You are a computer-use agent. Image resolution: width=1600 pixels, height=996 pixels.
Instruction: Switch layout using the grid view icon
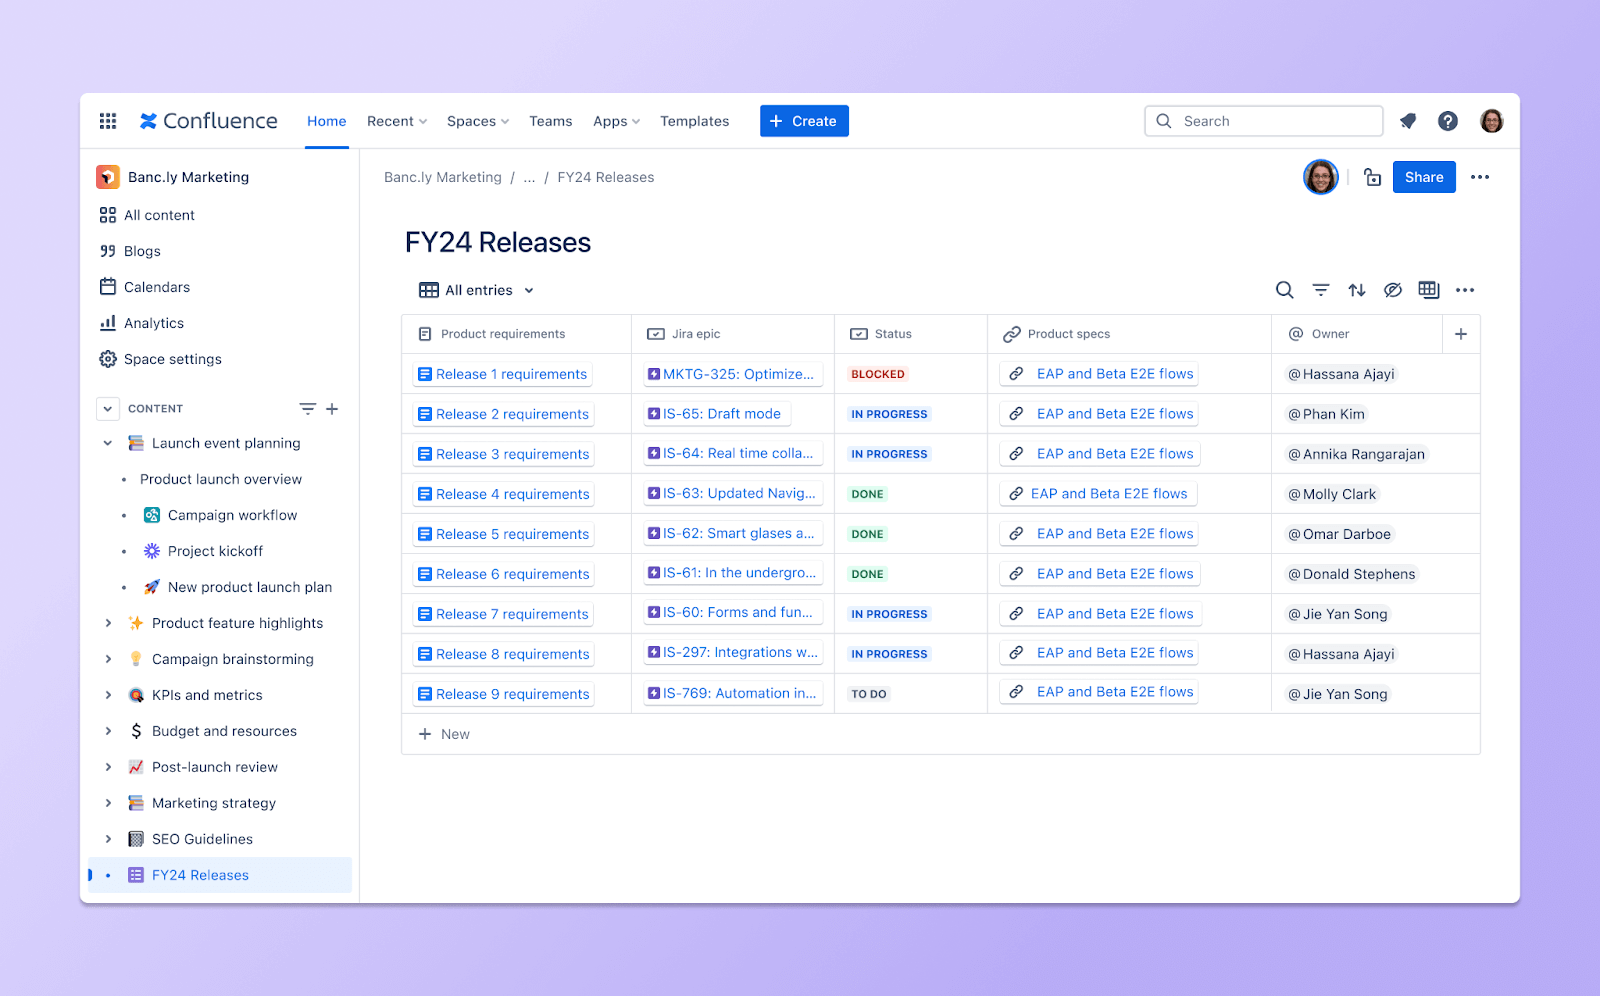click(1429, 290)
